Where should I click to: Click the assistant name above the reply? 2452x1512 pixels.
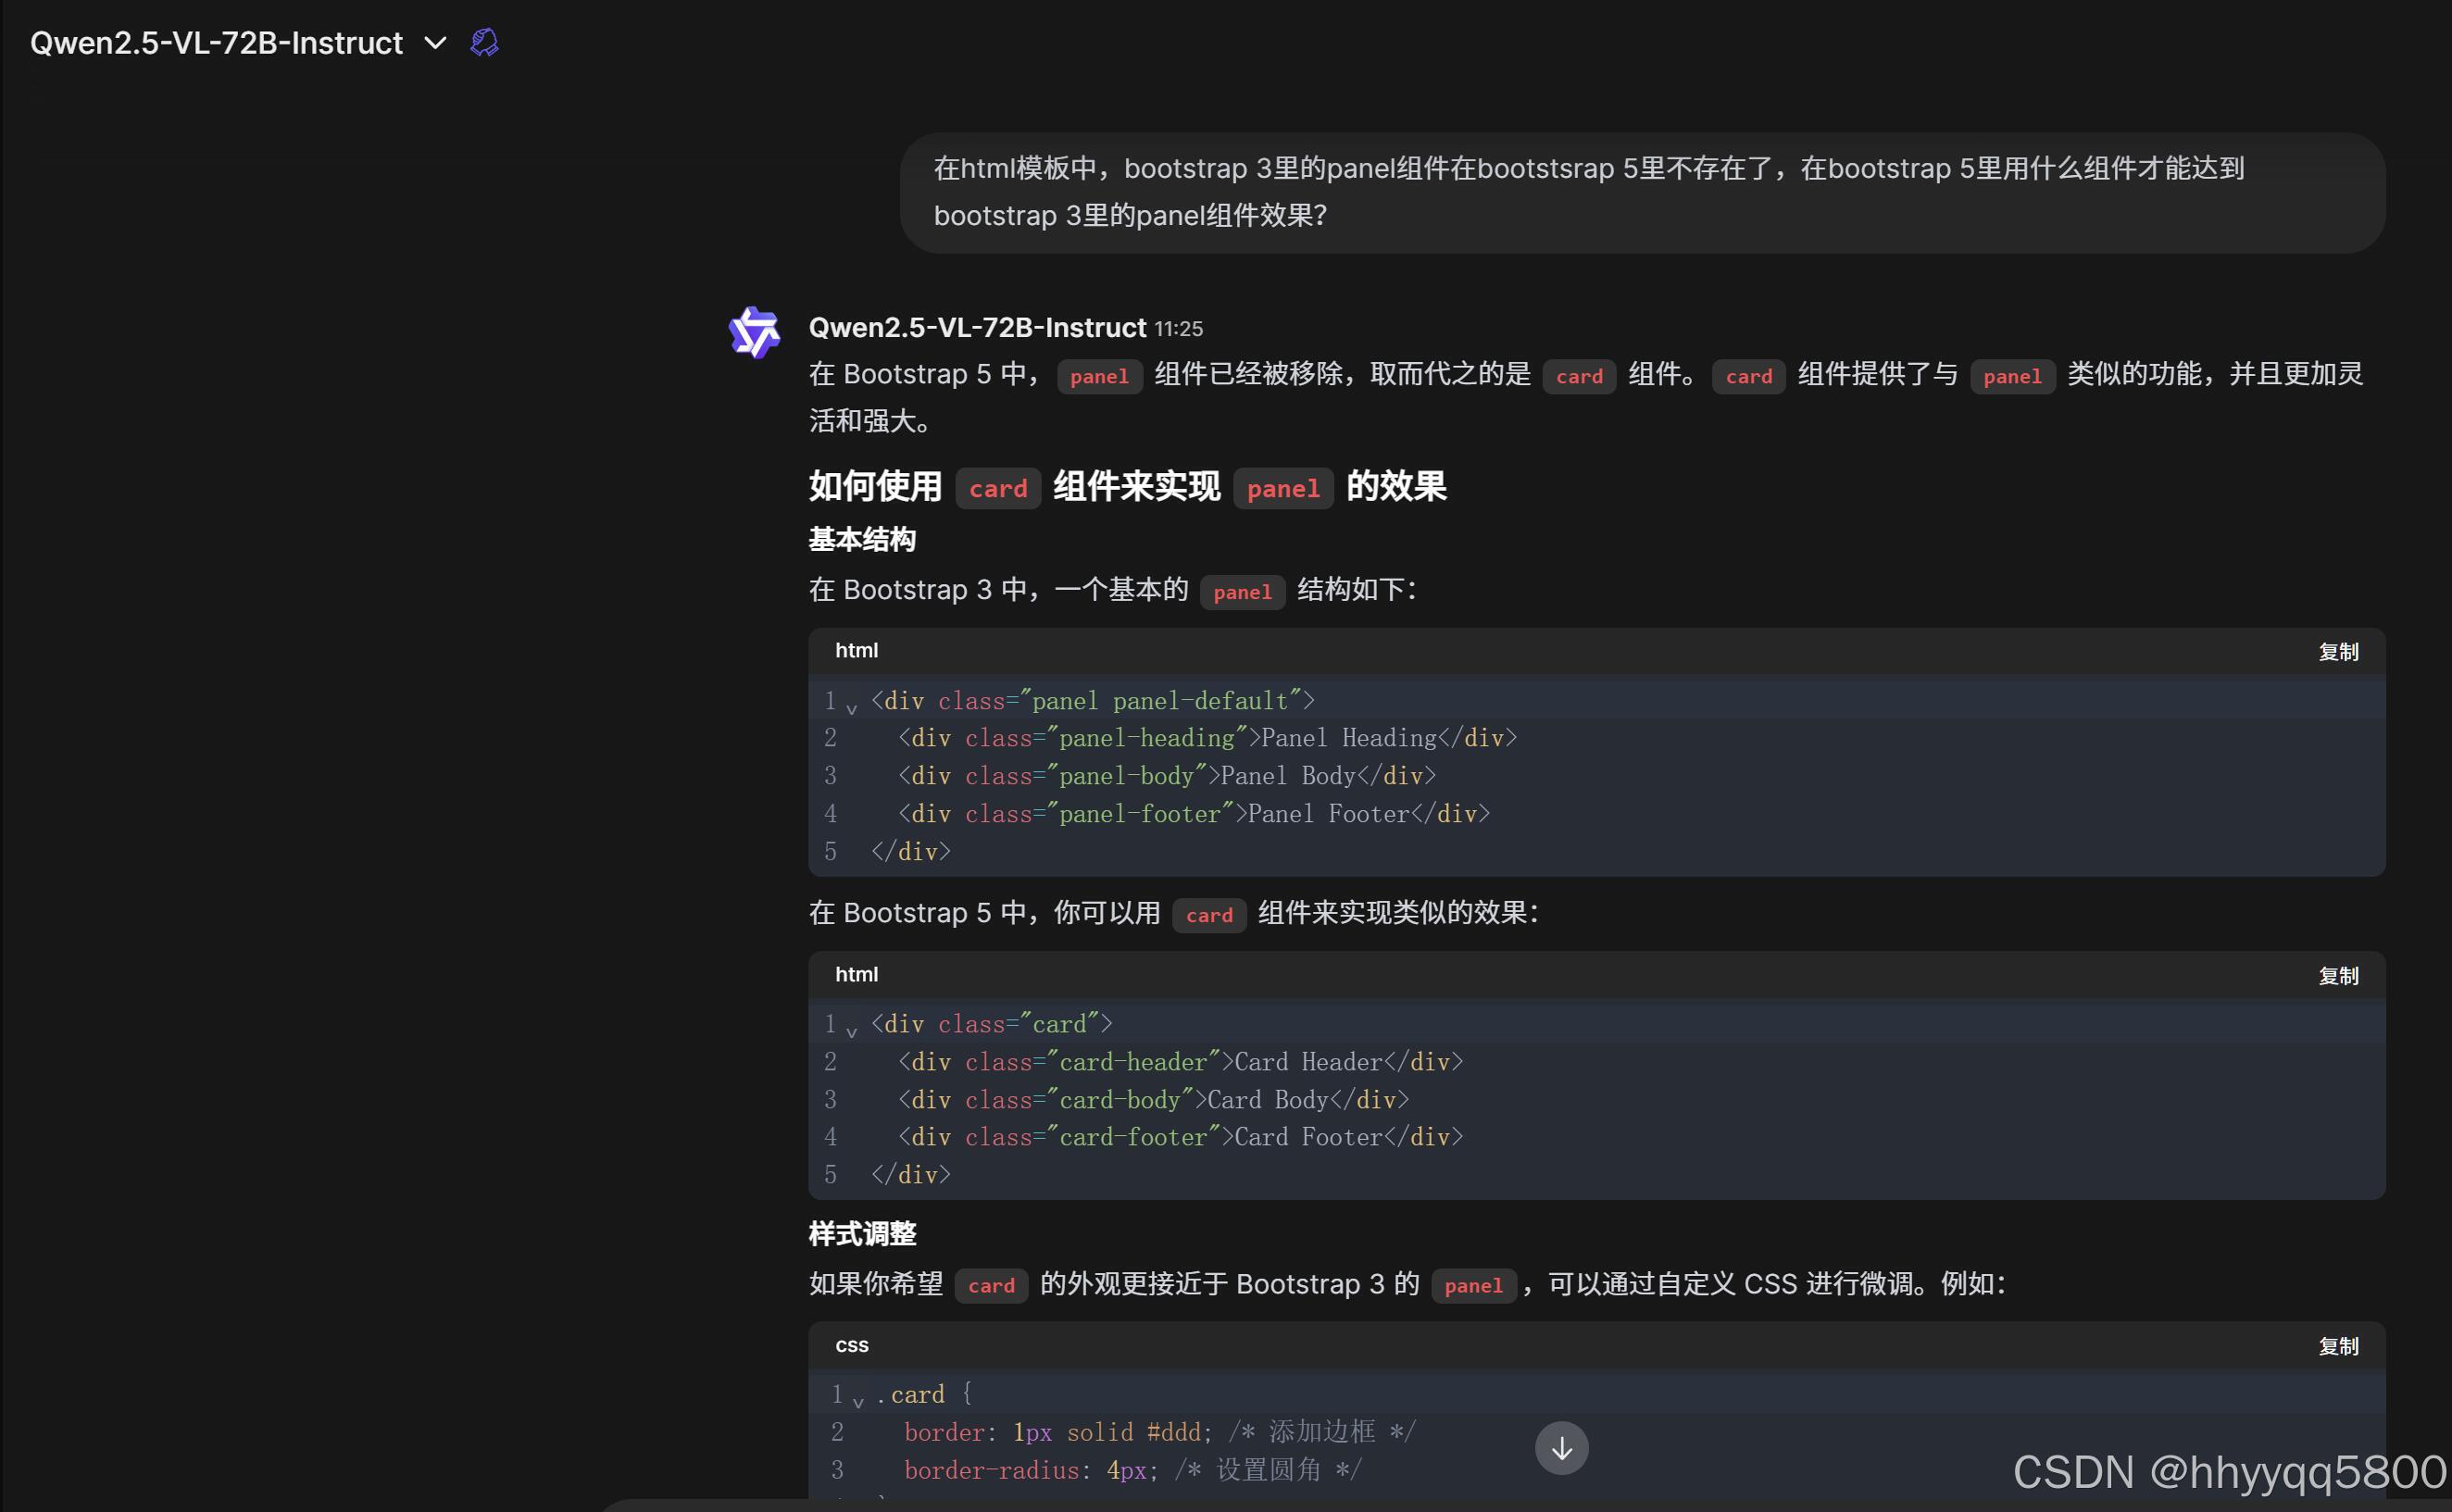976,328
